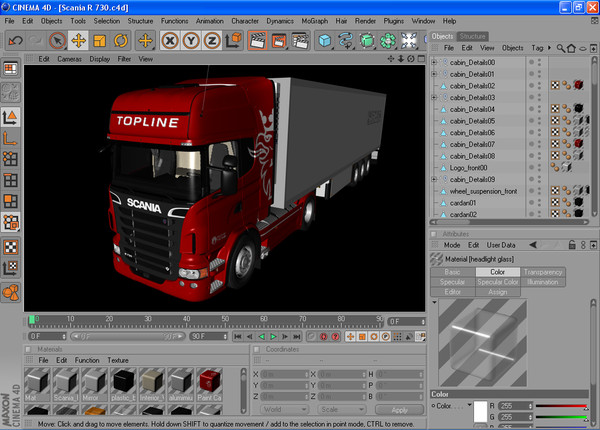Image resolution: width=600 pixels, height=430 pixels.
Task: Open the Color mode dropdown arrow
Action: pyautogui.click(x=469, y=405)
